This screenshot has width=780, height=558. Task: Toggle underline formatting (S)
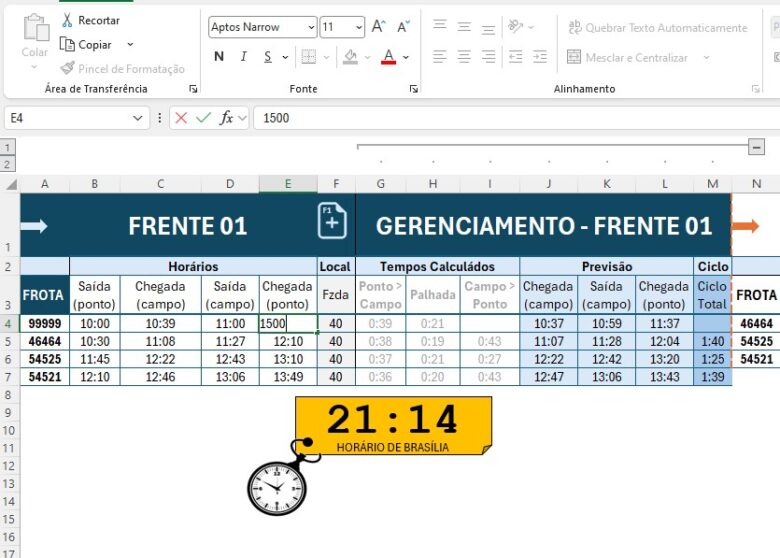(269, 57)
